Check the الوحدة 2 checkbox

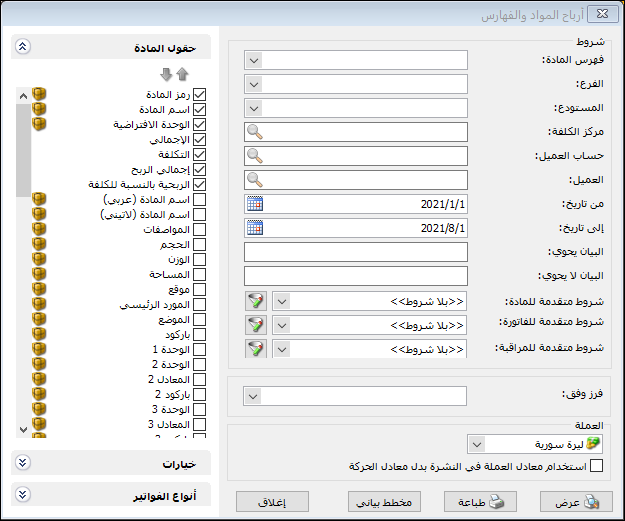pos(199,364)
